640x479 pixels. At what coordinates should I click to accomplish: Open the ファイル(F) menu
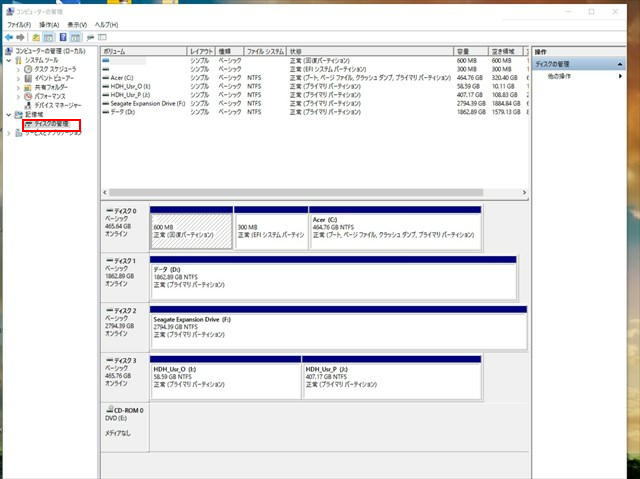19,24
